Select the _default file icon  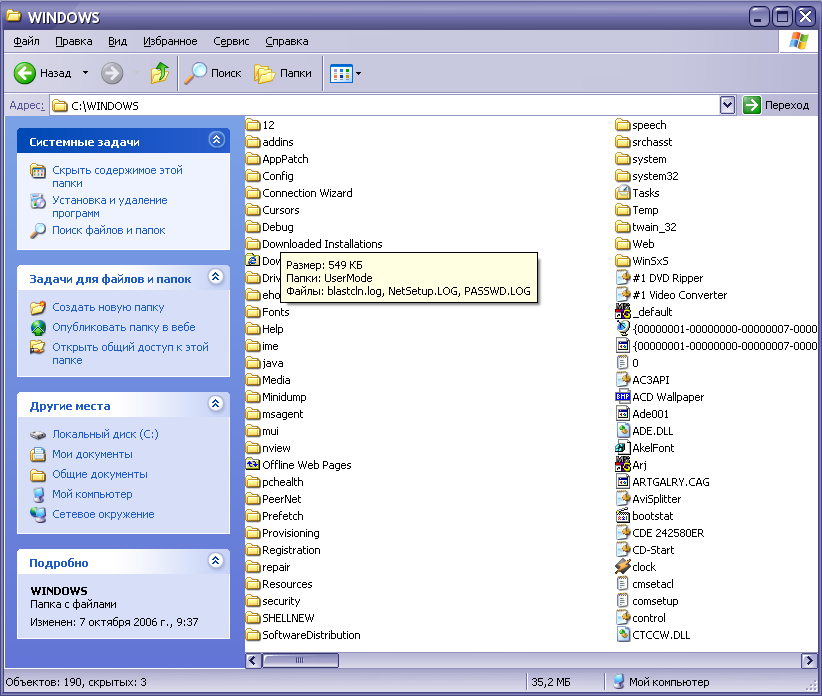pyautogui.click(x=623, y=311)
